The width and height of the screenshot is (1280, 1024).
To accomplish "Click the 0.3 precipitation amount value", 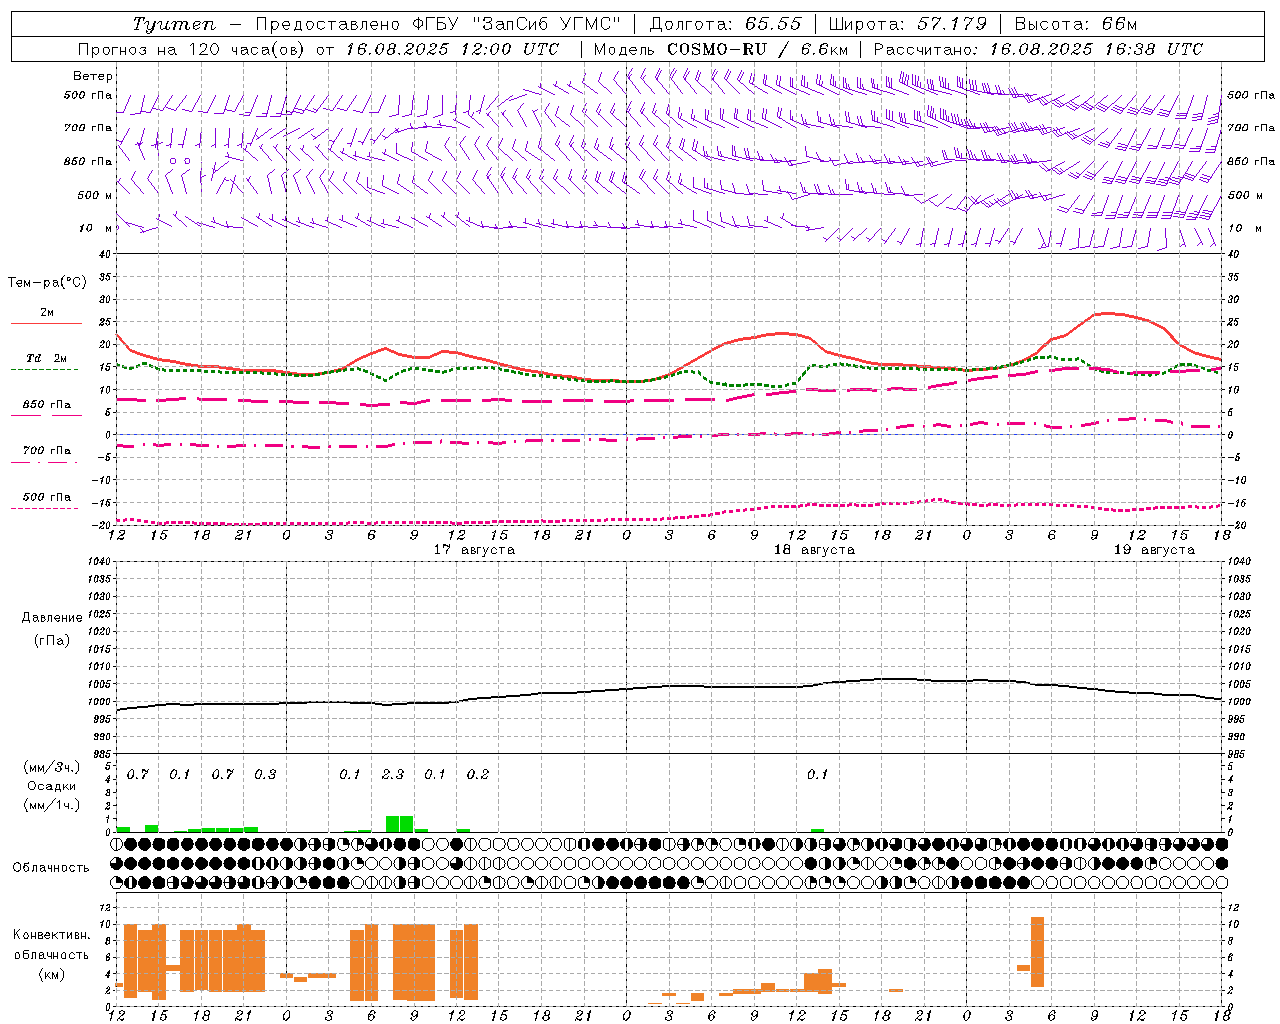I will [265, 775].
